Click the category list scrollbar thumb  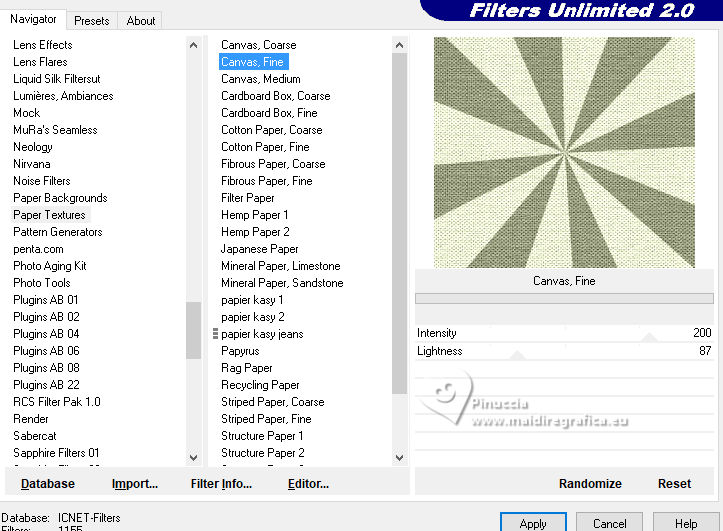(193, 330)
